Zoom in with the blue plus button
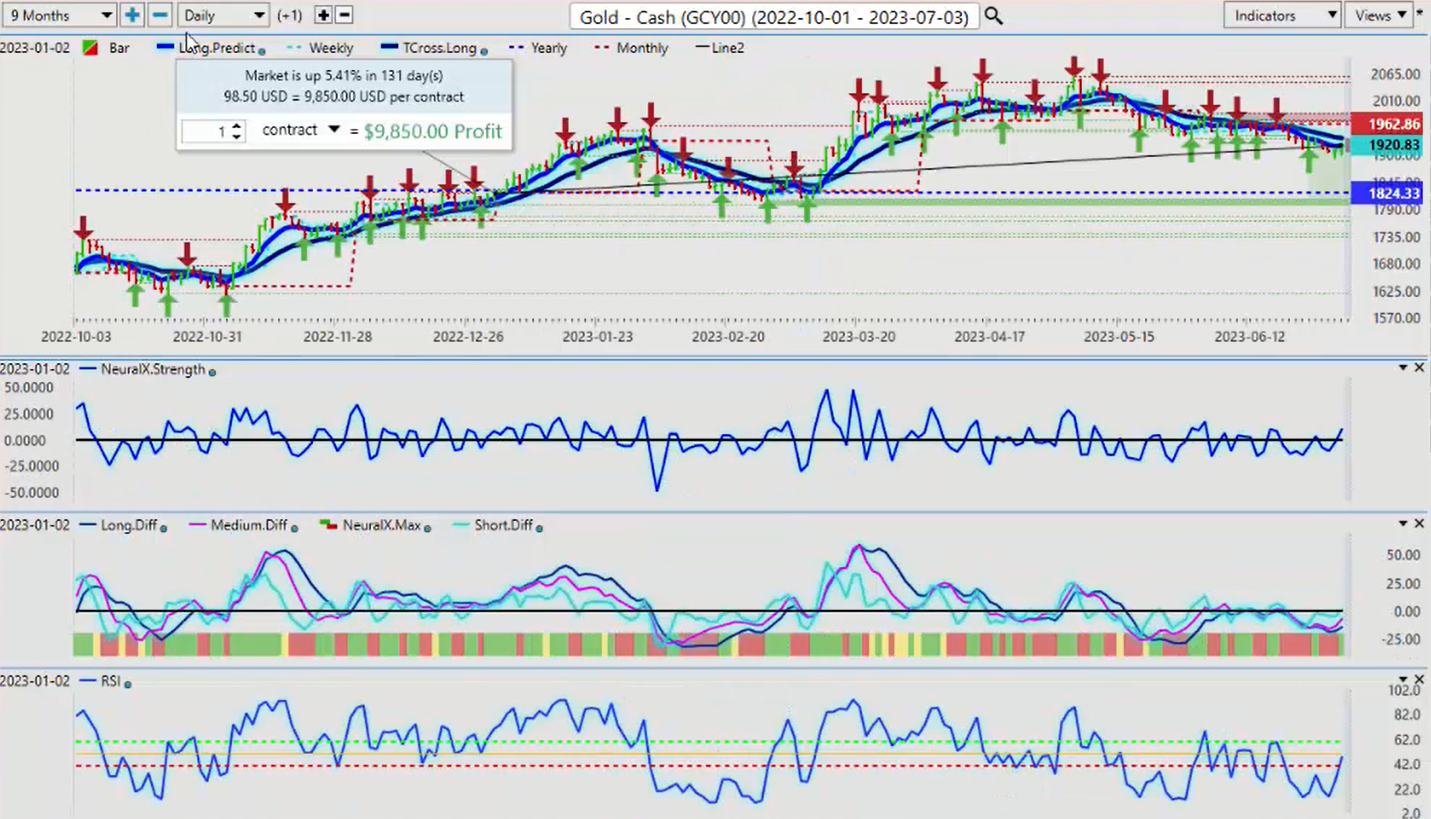 [132, 15]
